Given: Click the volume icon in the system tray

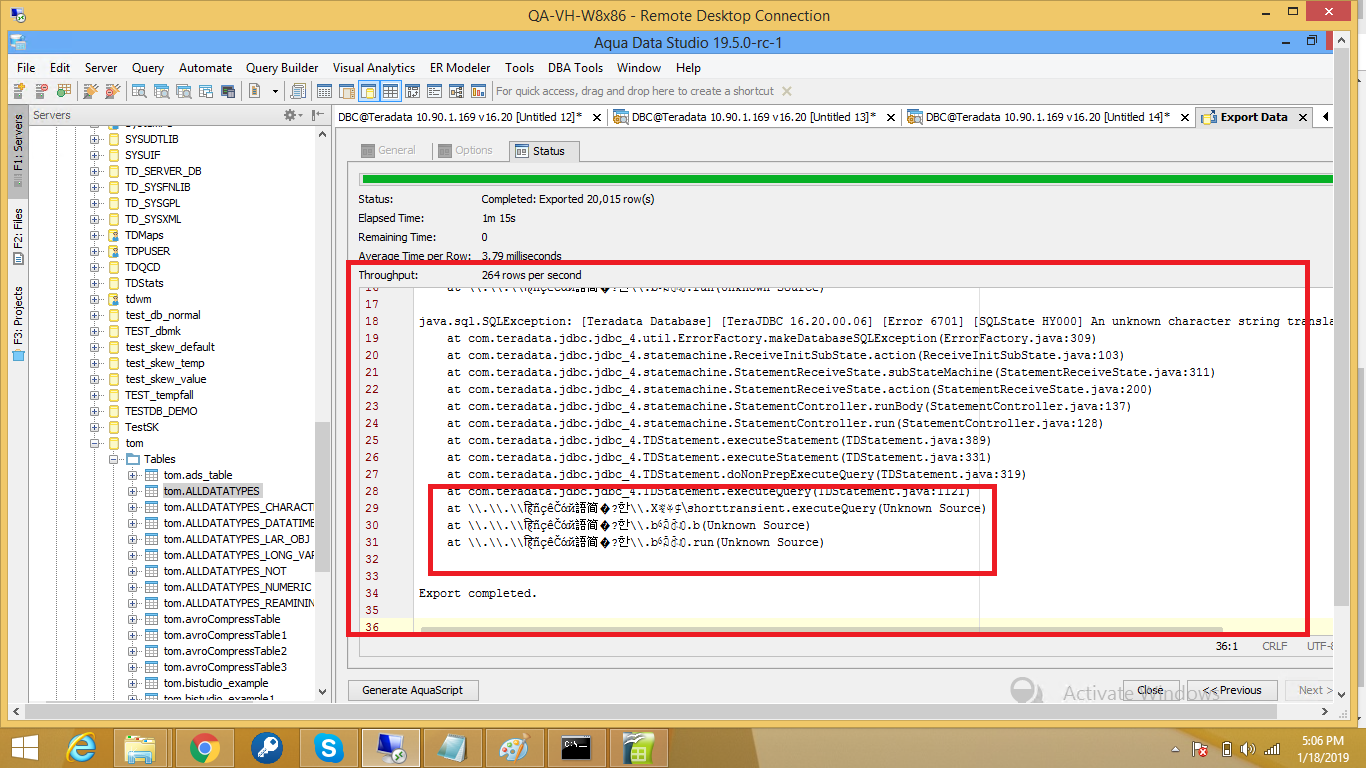Looking at the screenshot, I should (1246, 748).
